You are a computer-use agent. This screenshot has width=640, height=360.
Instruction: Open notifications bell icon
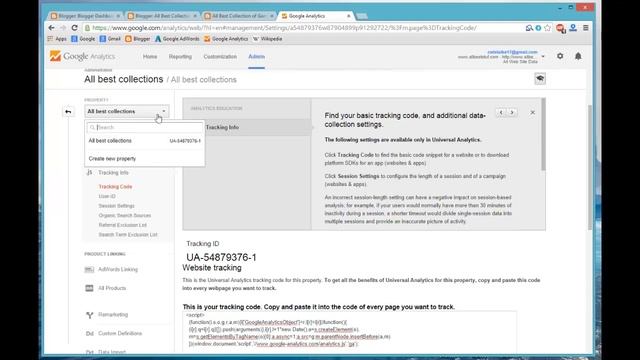[x=578, y=56]
